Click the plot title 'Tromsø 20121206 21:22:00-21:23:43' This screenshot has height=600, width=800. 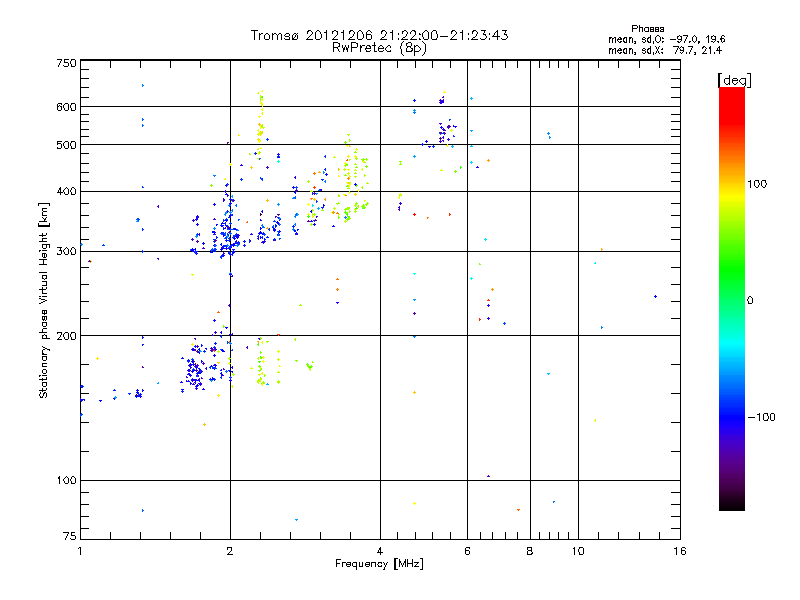(379, 35)
